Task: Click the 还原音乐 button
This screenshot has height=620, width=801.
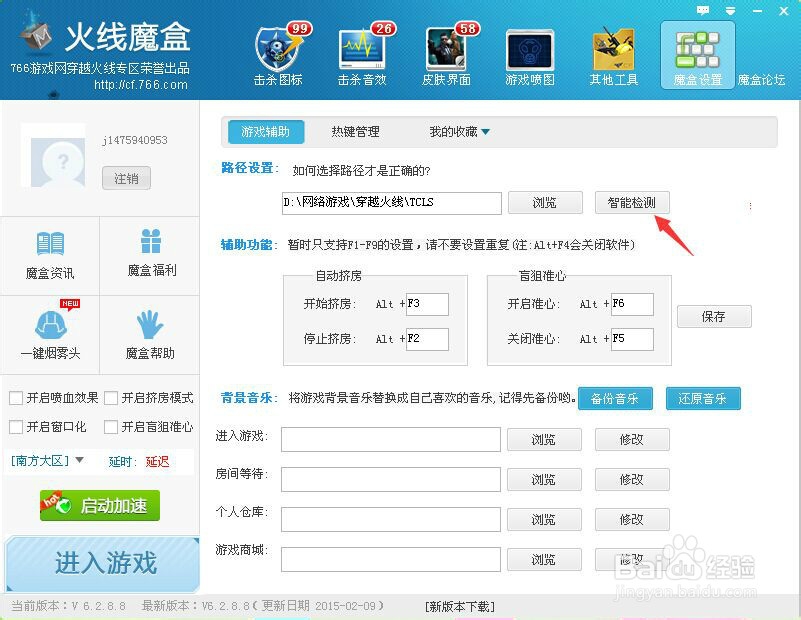Action: tap(703, 398)
